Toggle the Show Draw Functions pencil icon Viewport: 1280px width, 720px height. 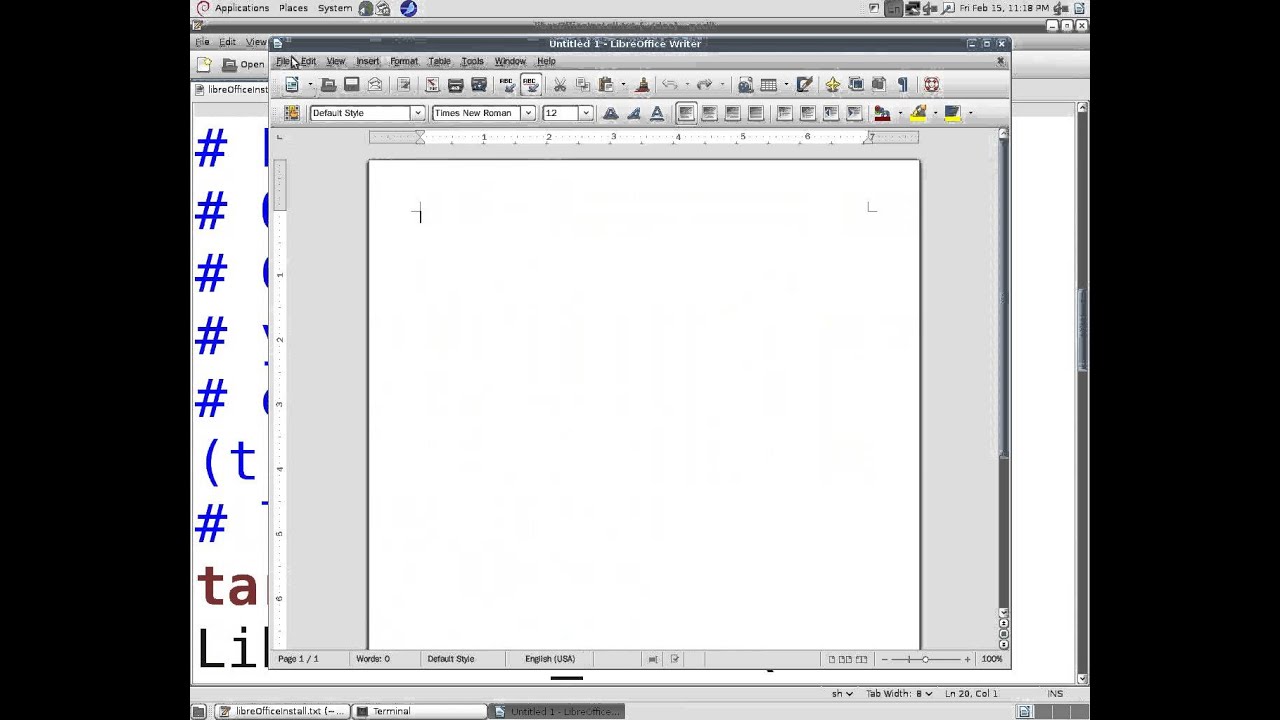[x=805, y=84]
